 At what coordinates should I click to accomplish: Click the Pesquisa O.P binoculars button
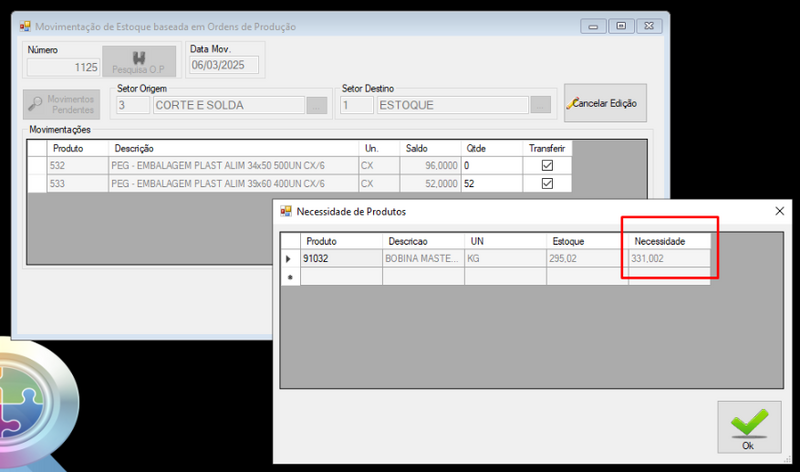click(139, 61)
